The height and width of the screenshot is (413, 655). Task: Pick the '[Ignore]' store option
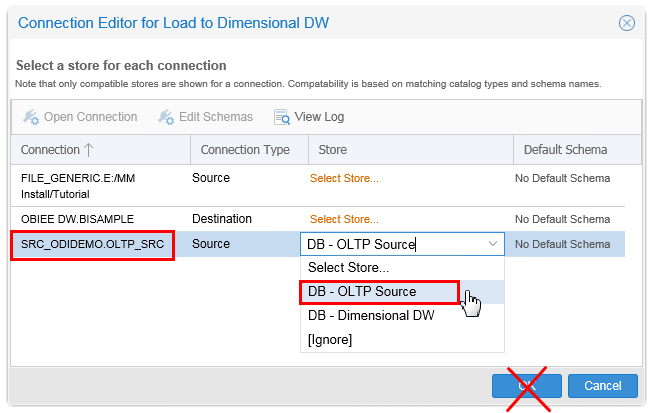330,340
